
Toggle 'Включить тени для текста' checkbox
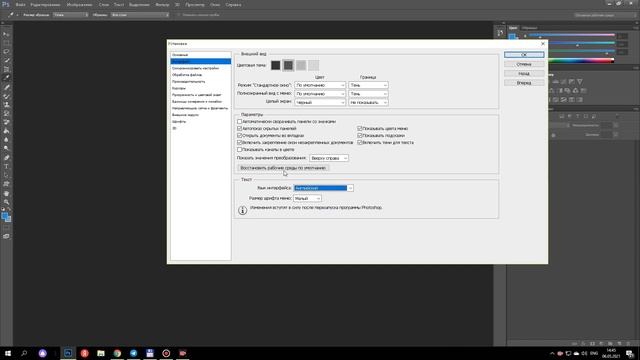coord(360,142)
